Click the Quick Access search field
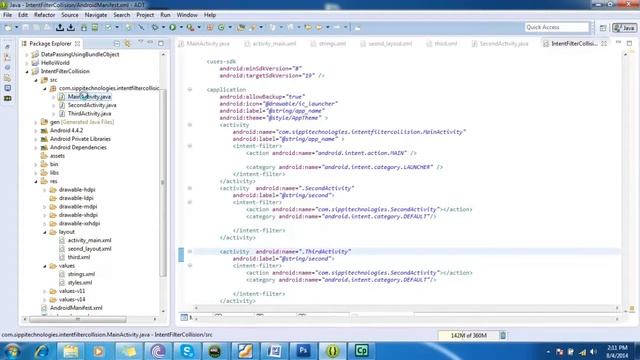Viewport: 640px width, 360px height. pos(557,27)
